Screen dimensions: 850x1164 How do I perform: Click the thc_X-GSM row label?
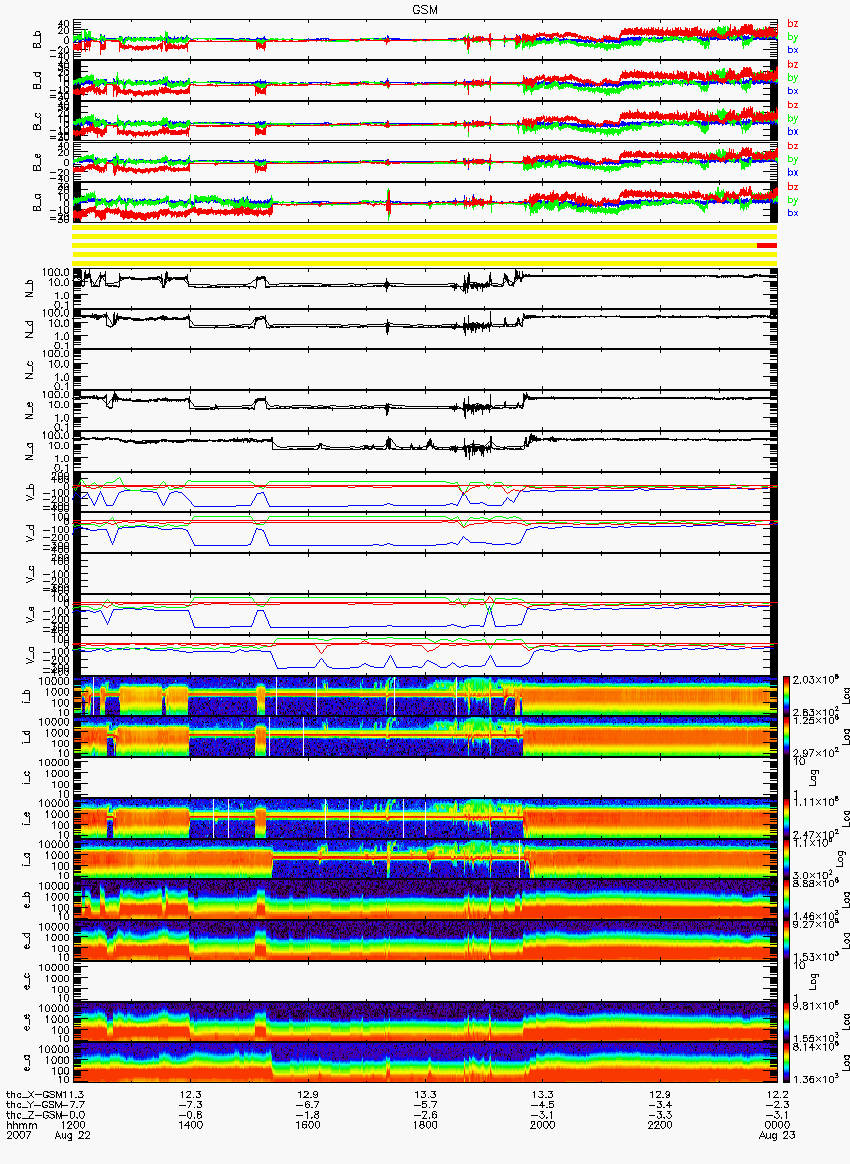click(35, 1095)
